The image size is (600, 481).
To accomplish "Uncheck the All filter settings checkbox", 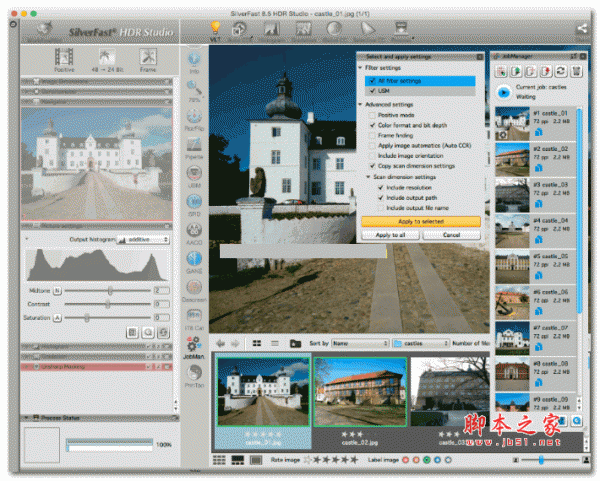I will 372,80.
